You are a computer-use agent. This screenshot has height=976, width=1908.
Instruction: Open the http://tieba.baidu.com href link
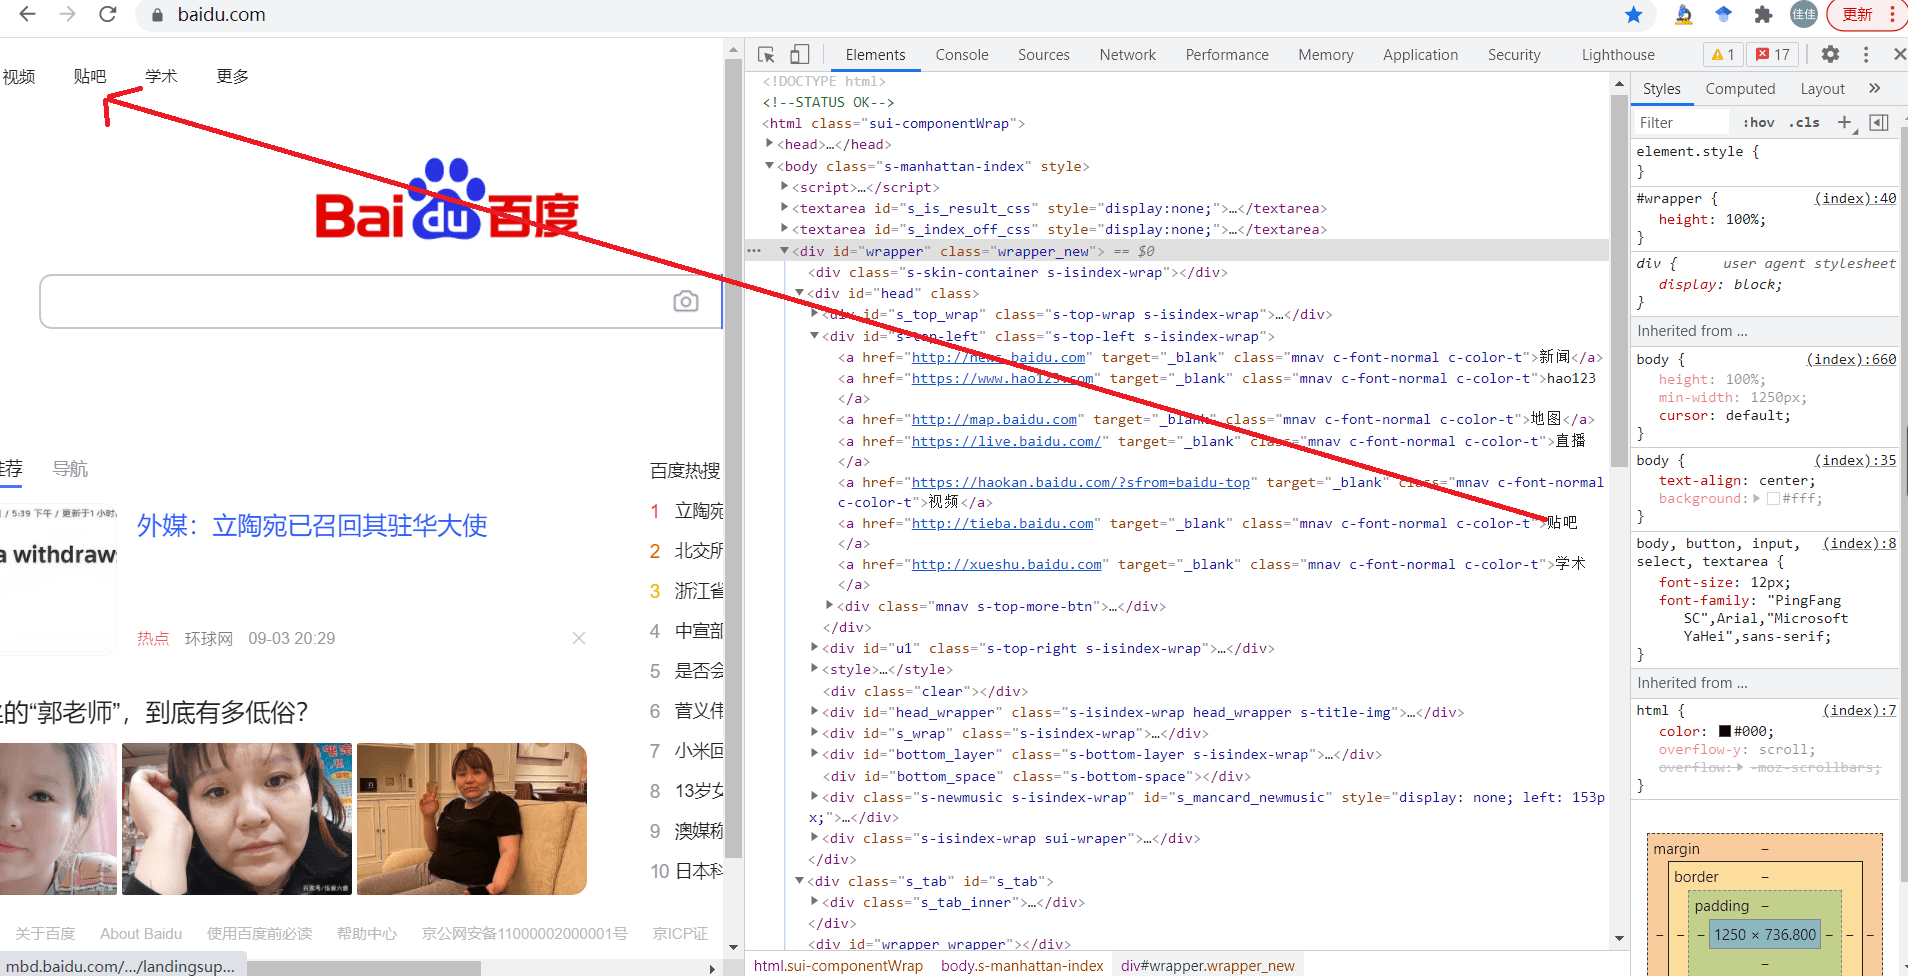tap(1002, 523)
